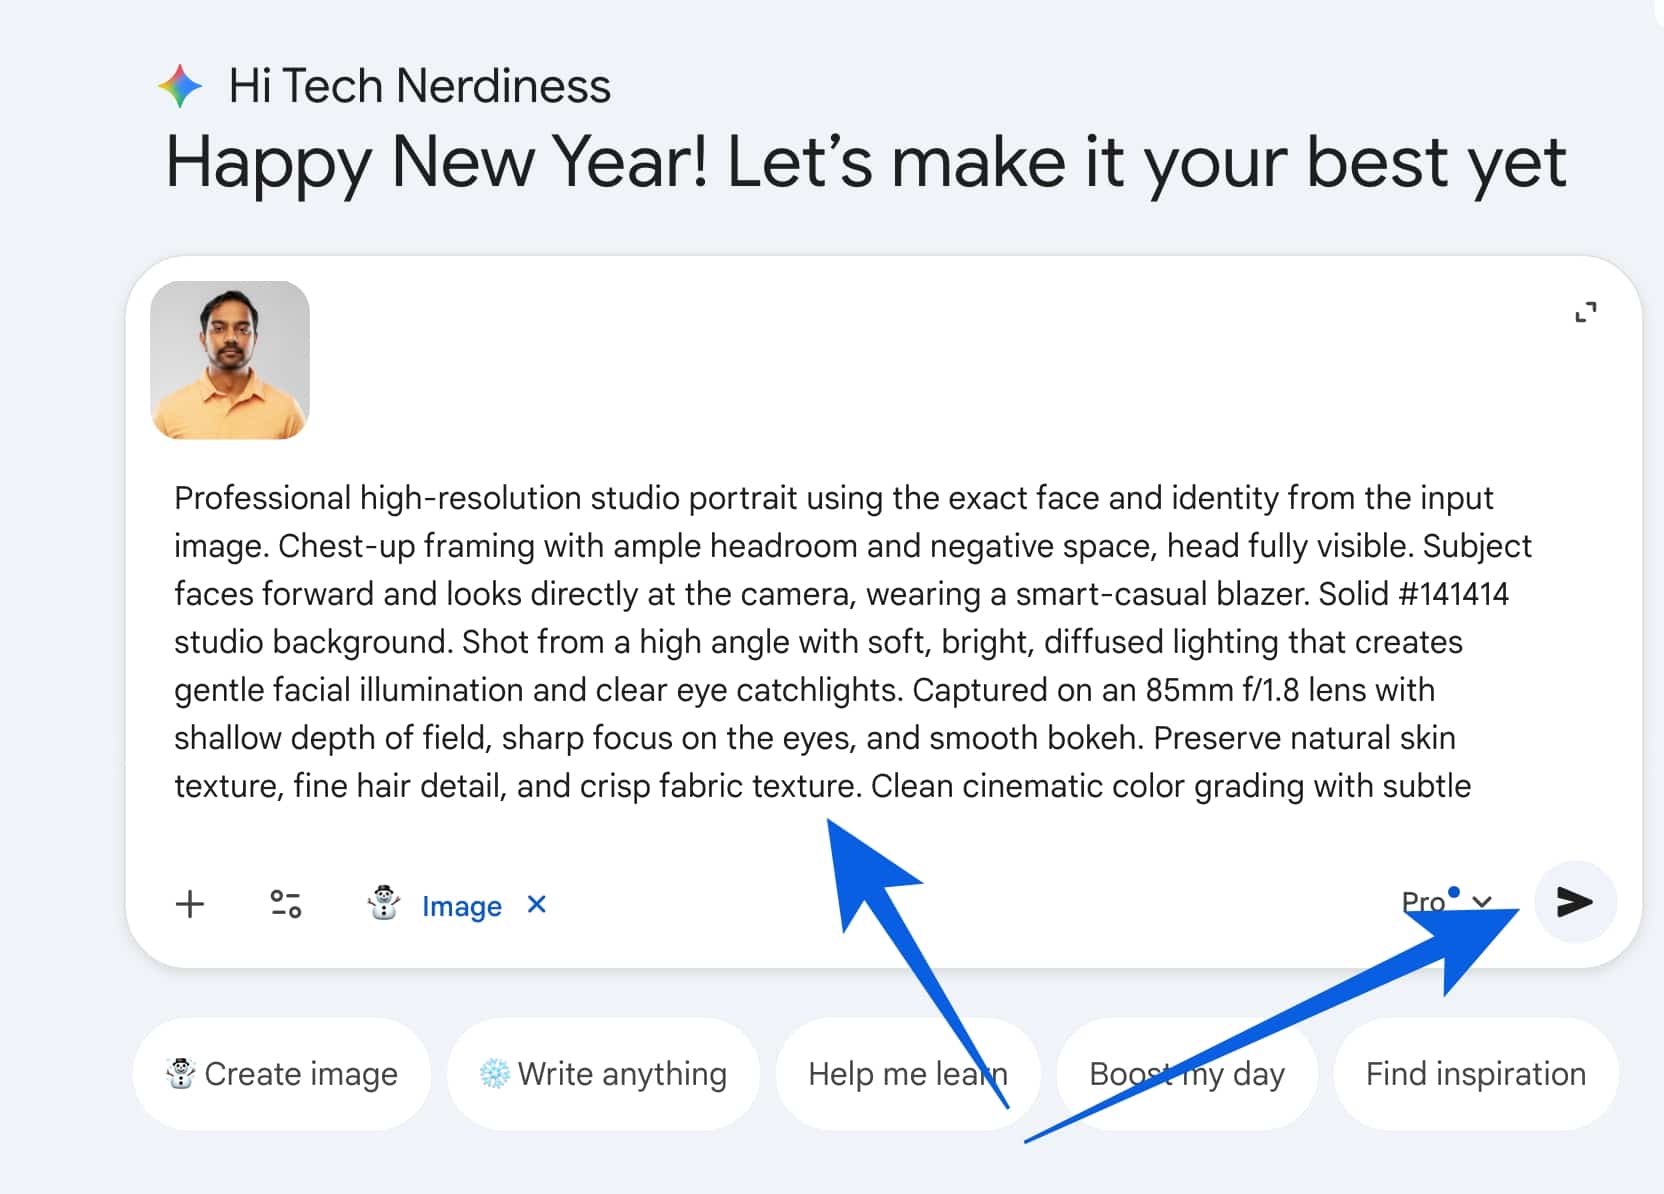Open the tools settings icon in the prompt bar
Screen dimensions: 1664x1194
click(x=285, y=905)
